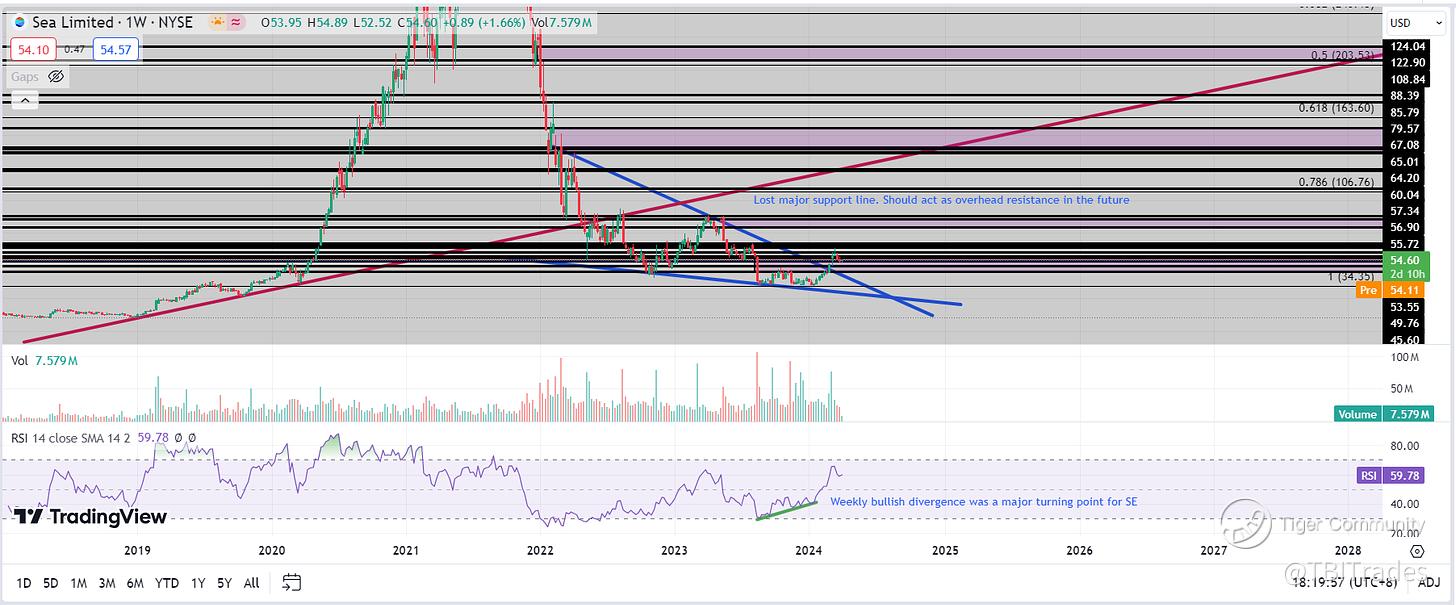Click the Vol 7.579M pane legend
This screenshot has width=1456, height=605.
[45, 360]
